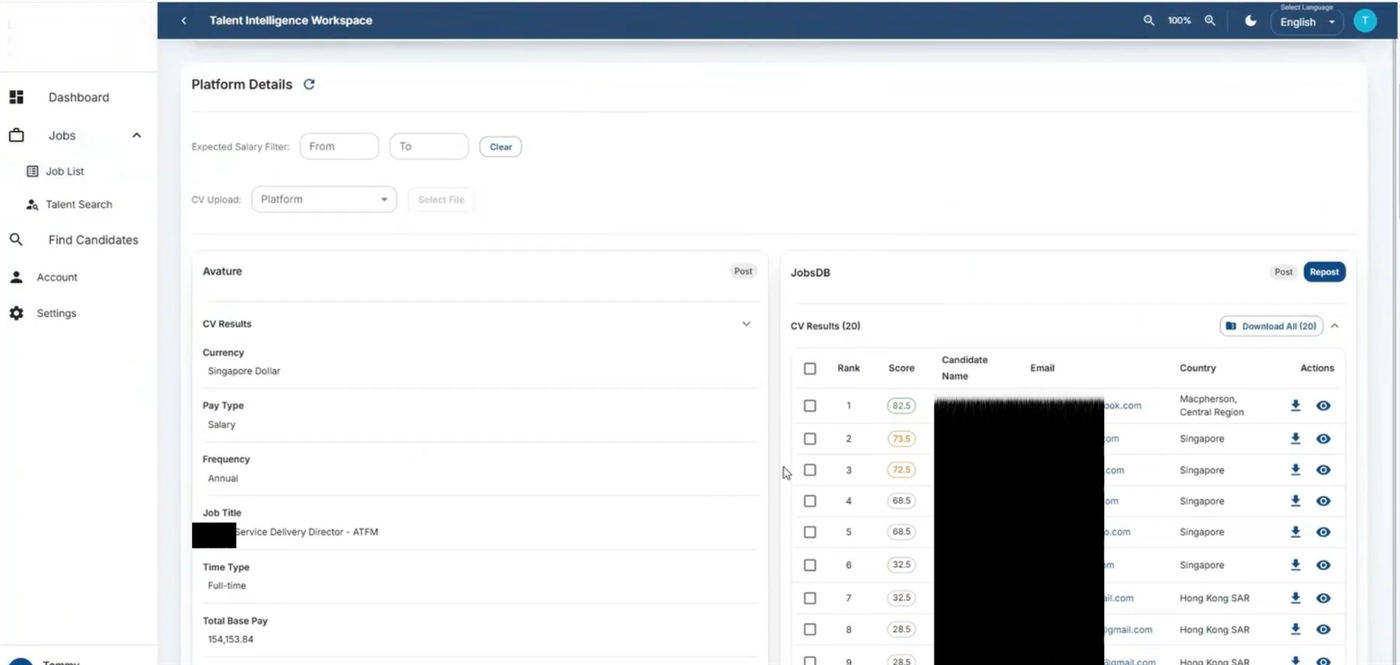Click the back arrow in header
Image resolution: width=1400 pixels, height=665 pixels.
[184, 20]
